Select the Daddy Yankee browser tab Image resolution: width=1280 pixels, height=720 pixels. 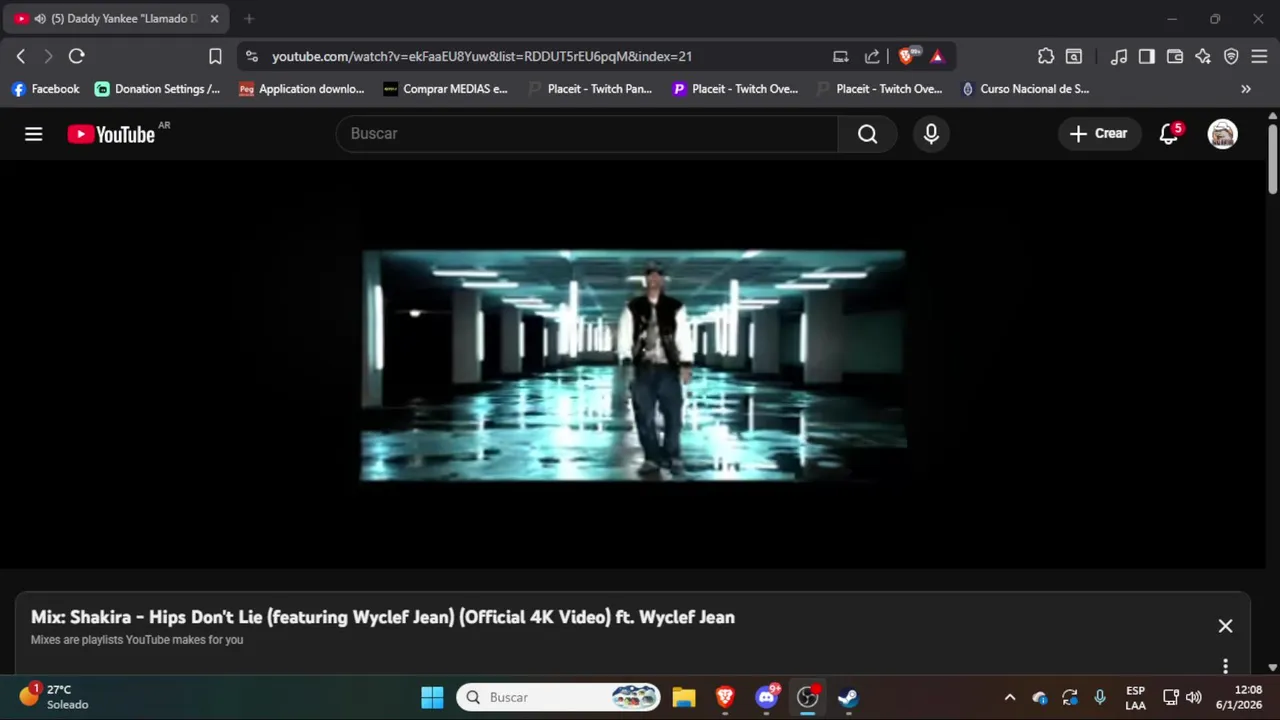click(x=117, y=19)
